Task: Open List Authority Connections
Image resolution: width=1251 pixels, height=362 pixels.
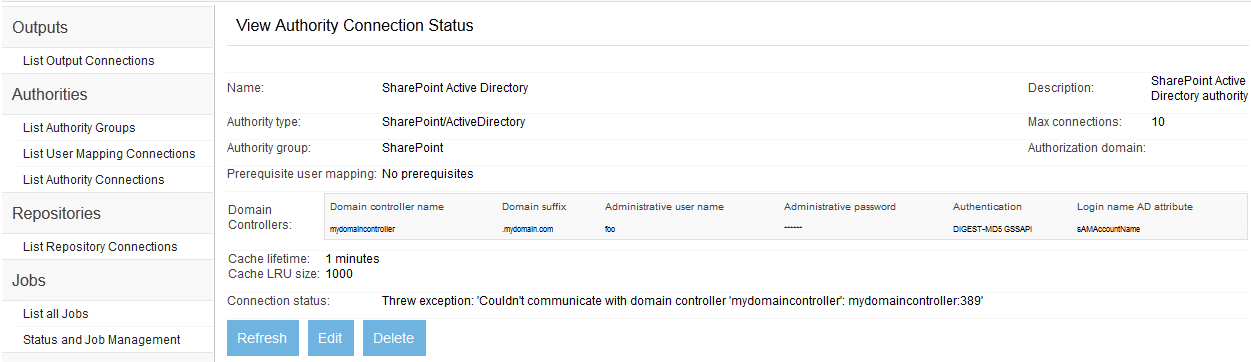Action: [x=93, y=180]
